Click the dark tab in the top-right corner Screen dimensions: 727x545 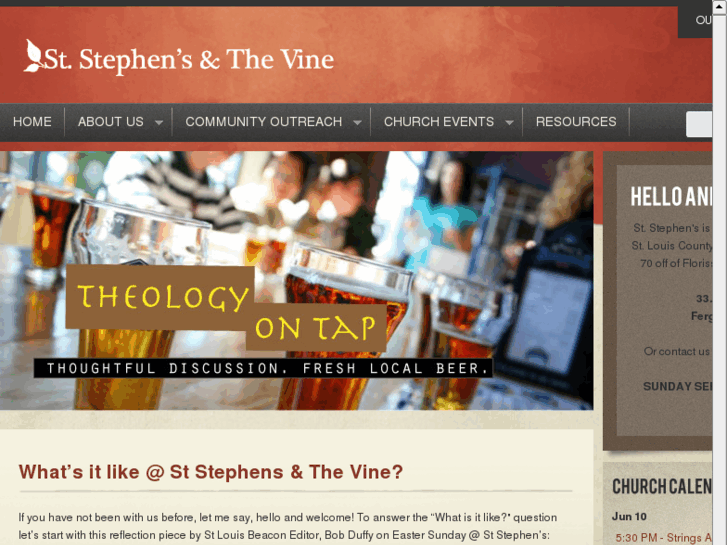(695, 22)
